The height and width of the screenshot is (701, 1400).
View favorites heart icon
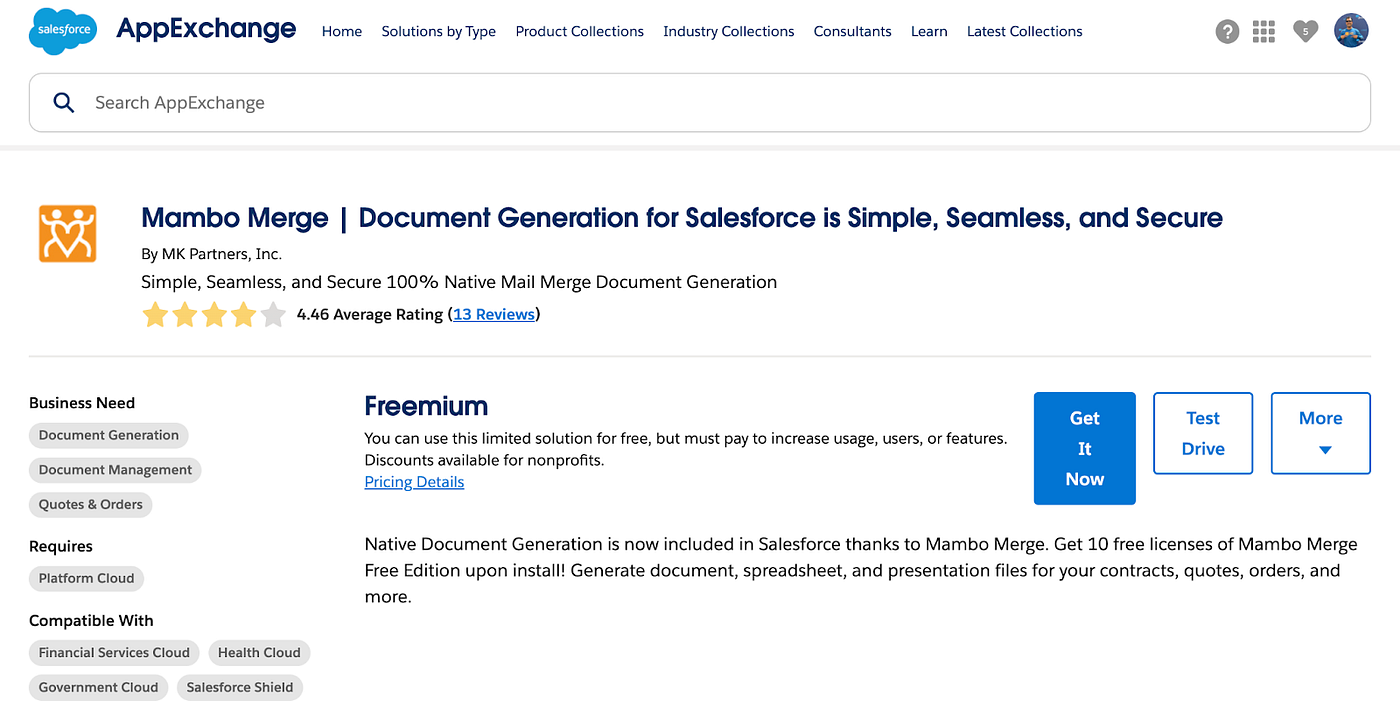(1305, 32)
